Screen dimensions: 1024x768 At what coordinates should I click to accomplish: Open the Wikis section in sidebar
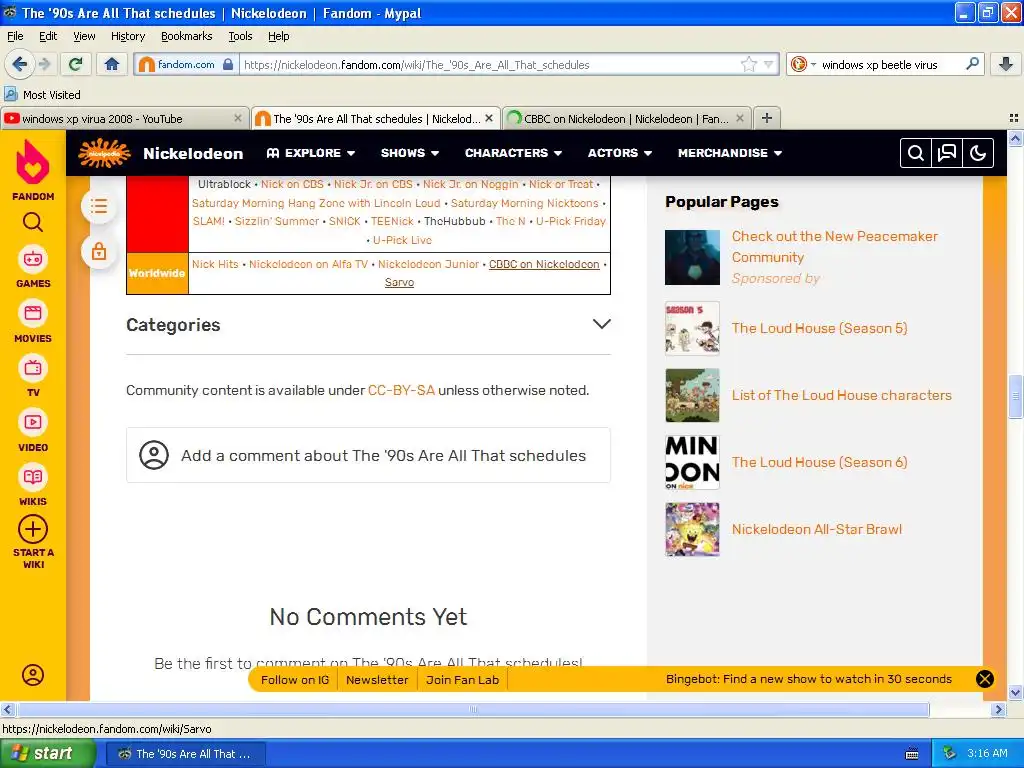coord(33,485)
